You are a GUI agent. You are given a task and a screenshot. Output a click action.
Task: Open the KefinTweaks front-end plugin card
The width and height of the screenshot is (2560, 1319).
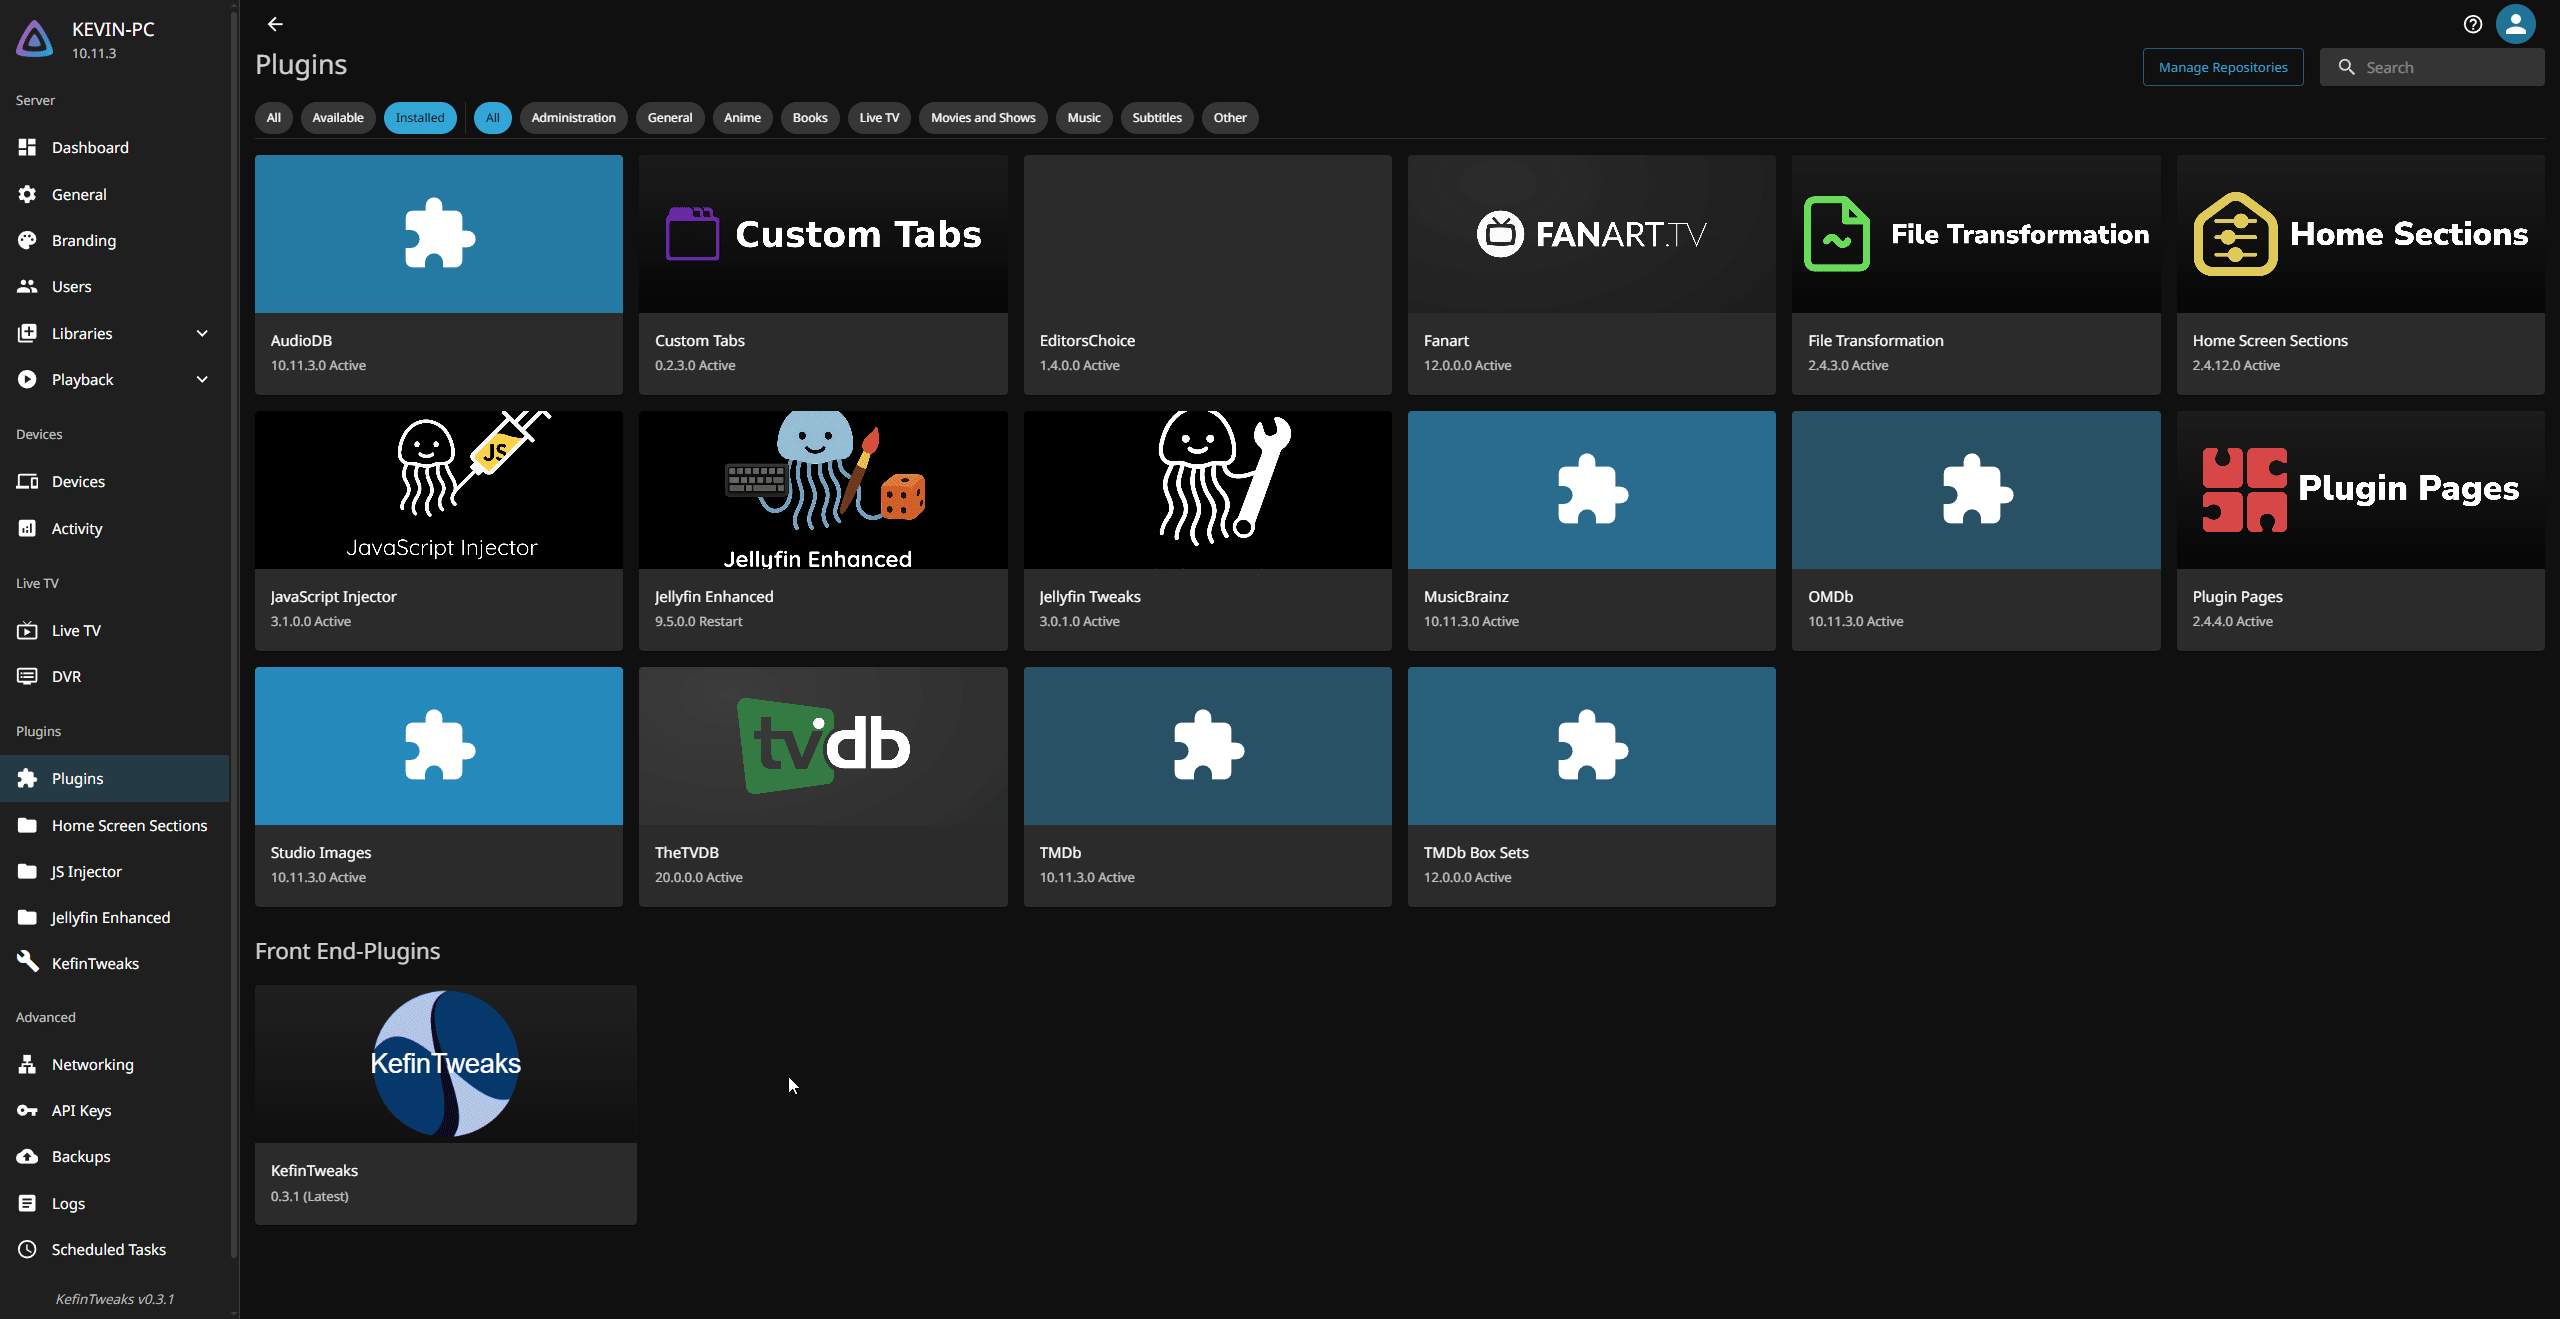(x=446, y=1104)
